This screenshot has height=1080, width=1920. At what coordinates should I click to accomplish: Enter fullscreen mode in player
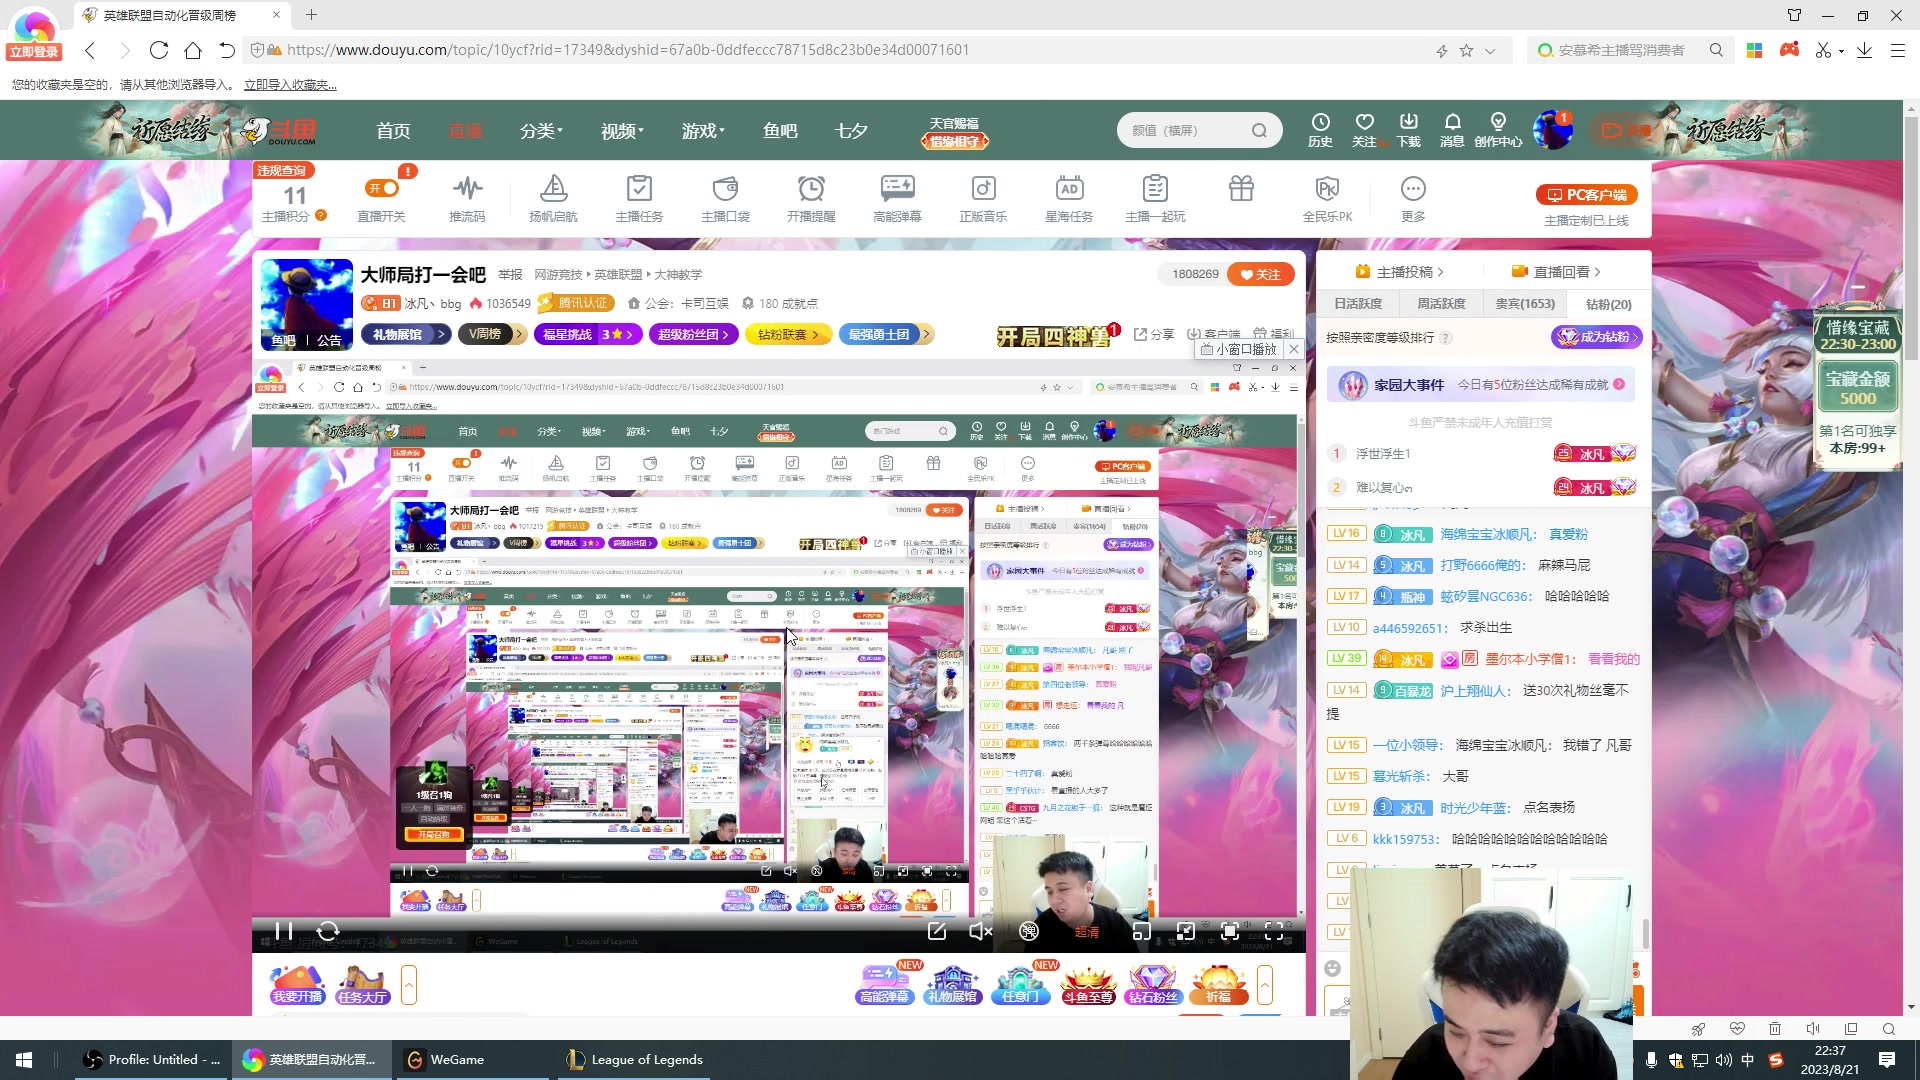click(x=1274, y=931)
